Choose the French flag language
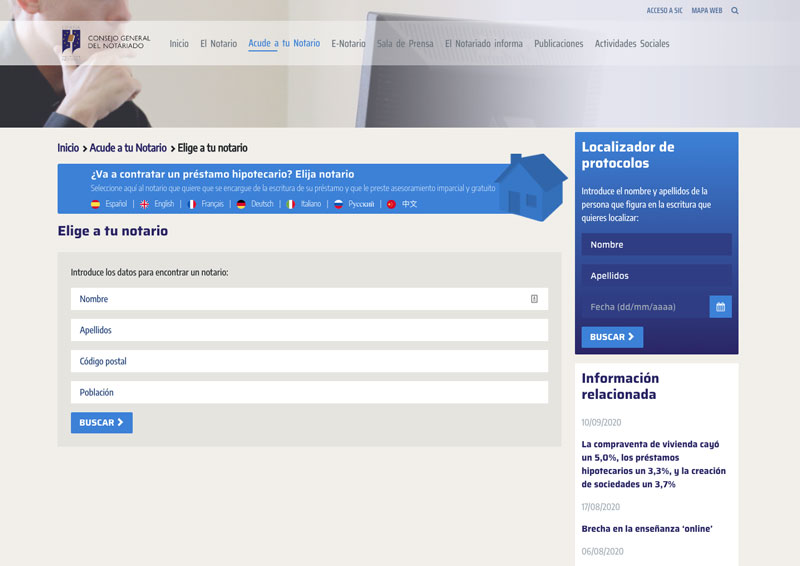The image size is (800, 566). [192, 204]
